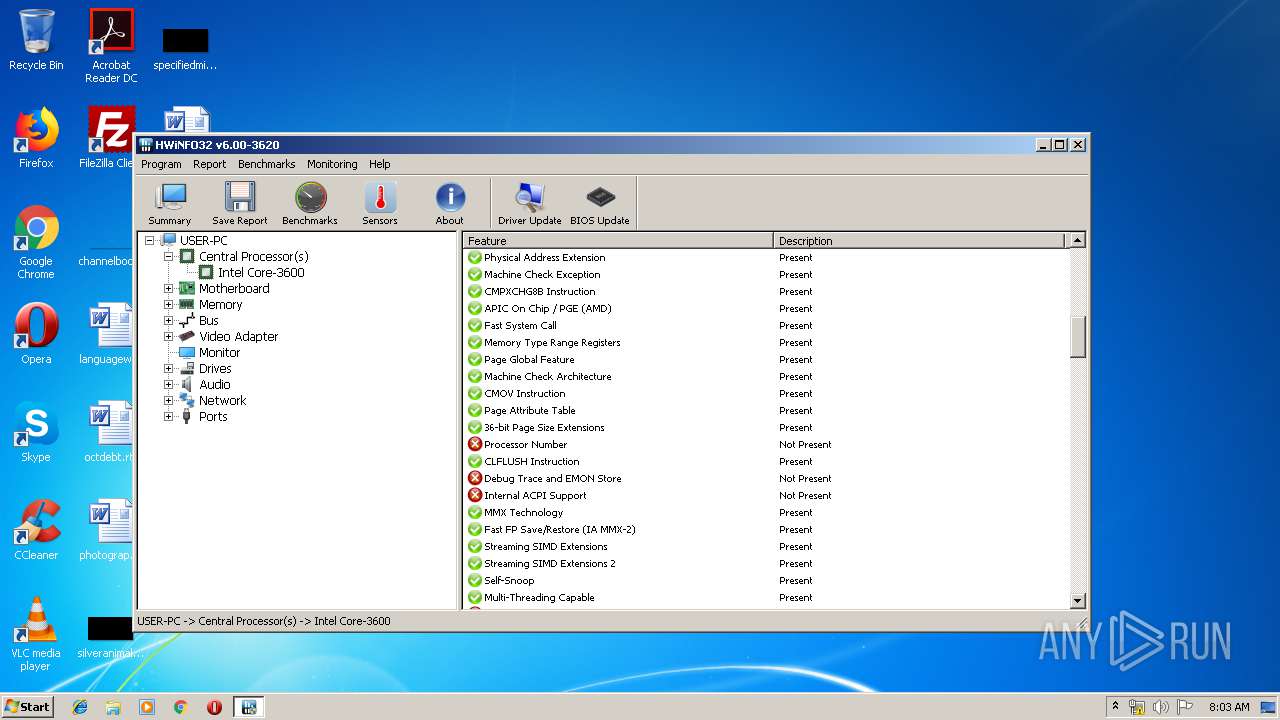Show hidden system tray icons arrow
Viewport: 1280px width, 720px height.
[1115, 707]
